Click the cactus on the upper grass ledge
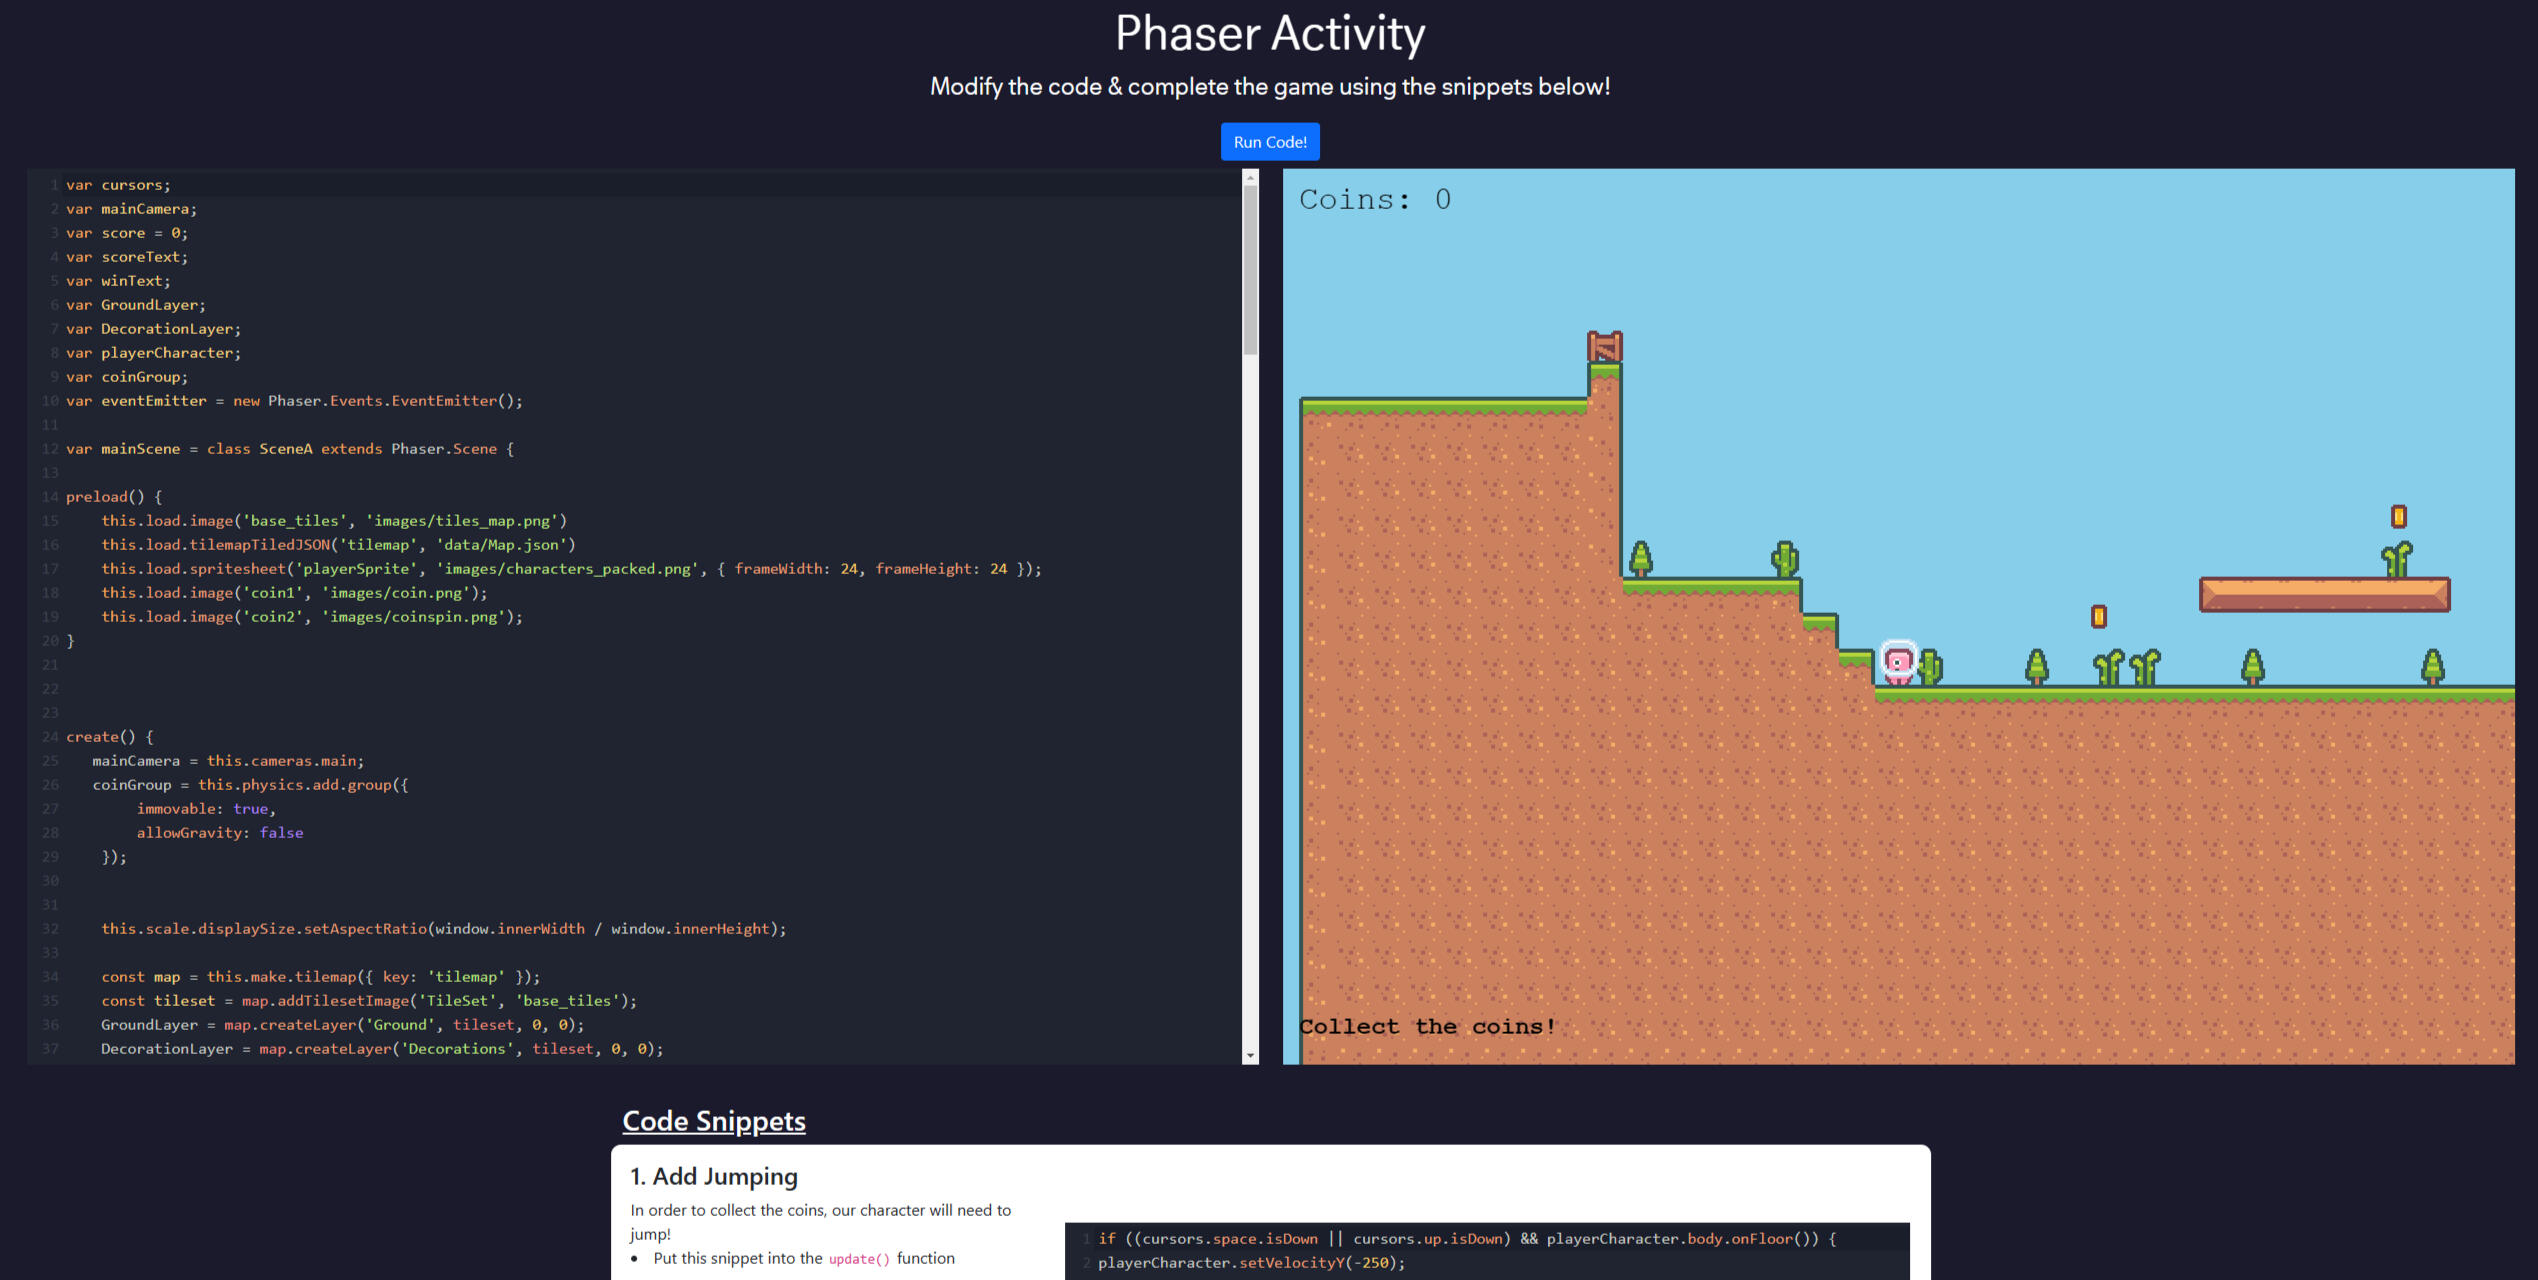 pos(1784,559)
